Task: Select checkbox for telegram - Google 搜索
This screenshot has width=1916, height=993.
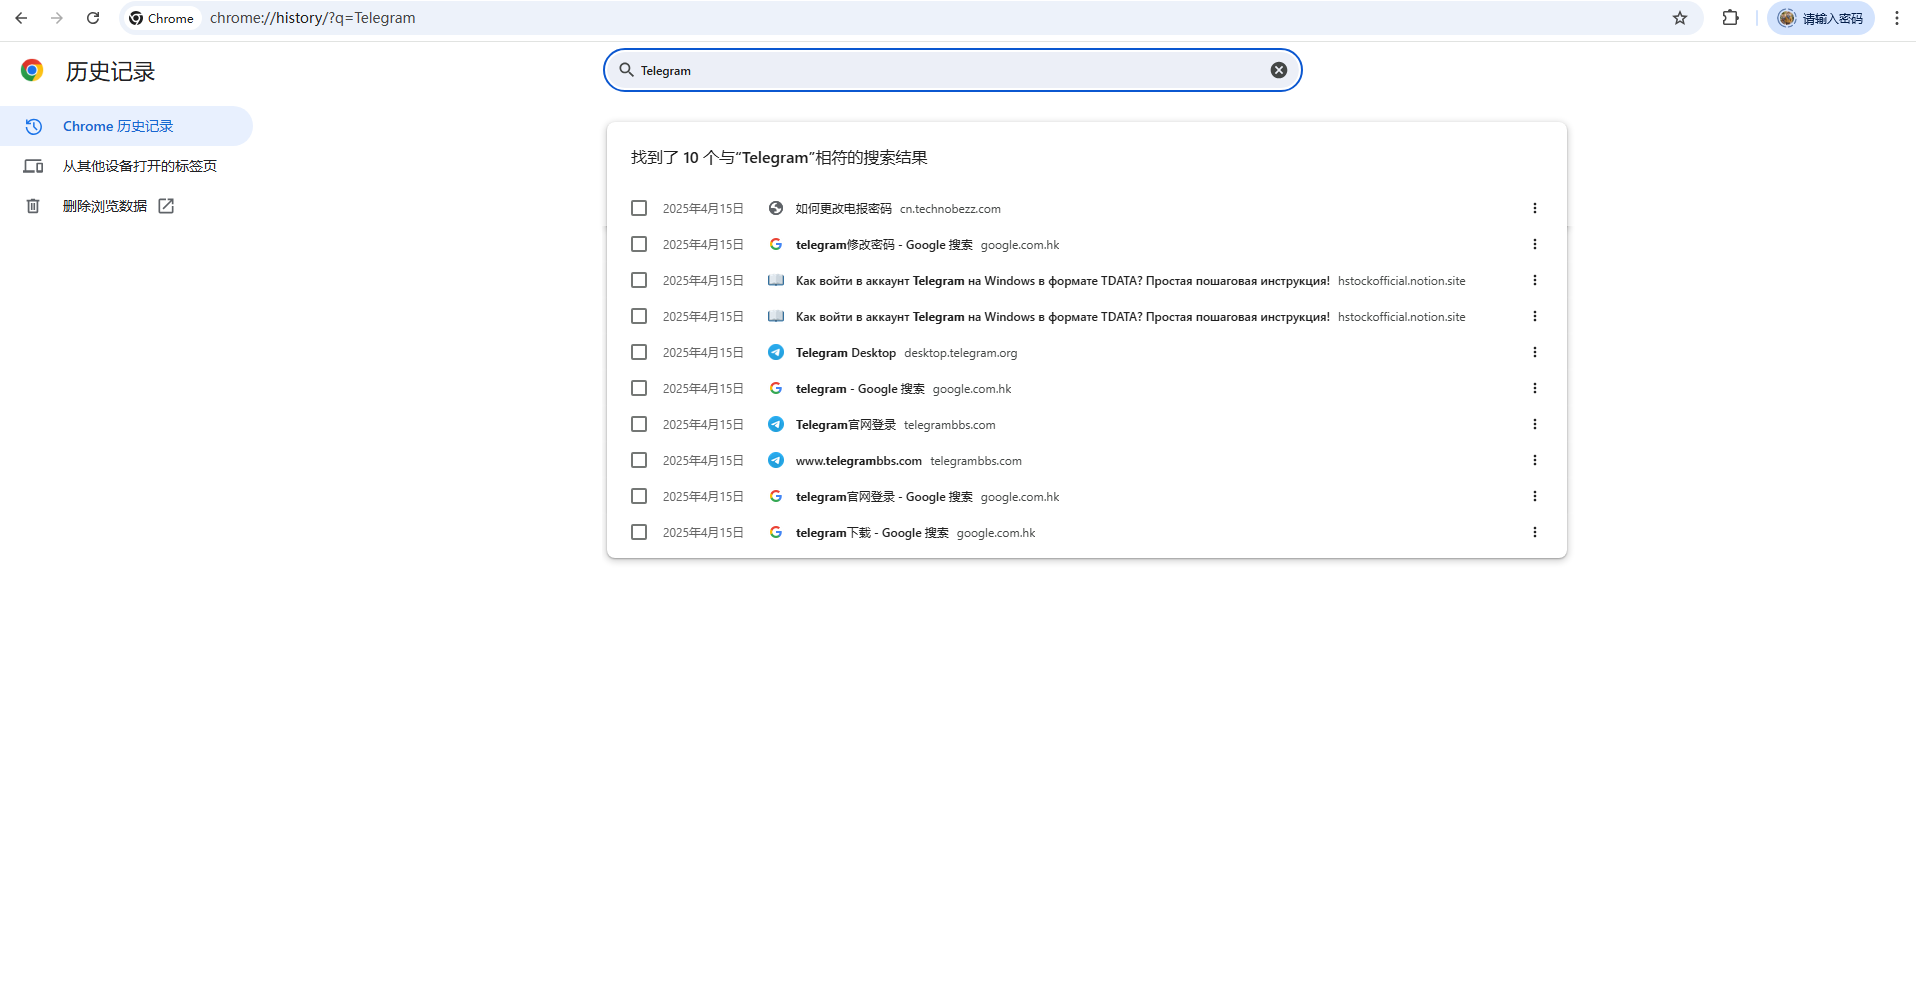Action: pos(639,388)
